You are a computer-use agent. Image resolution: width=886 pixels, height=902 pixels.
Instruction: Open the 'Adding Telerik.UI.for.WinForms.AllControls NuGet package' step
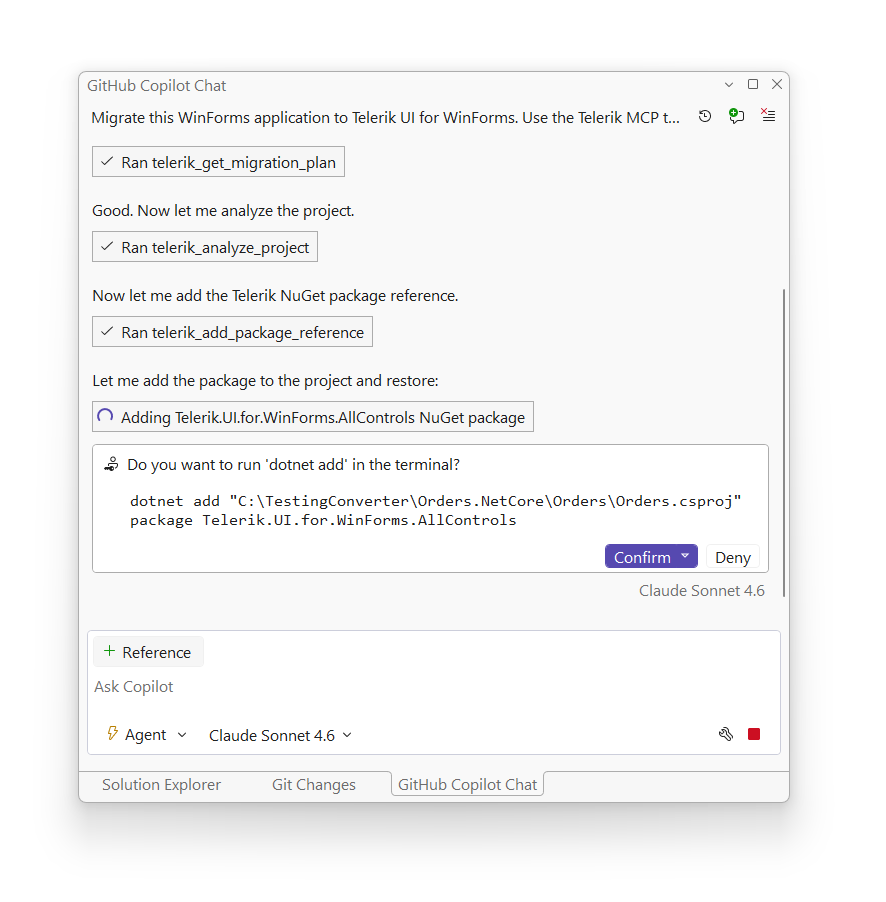pyautogui.click(x=313, y=417)
